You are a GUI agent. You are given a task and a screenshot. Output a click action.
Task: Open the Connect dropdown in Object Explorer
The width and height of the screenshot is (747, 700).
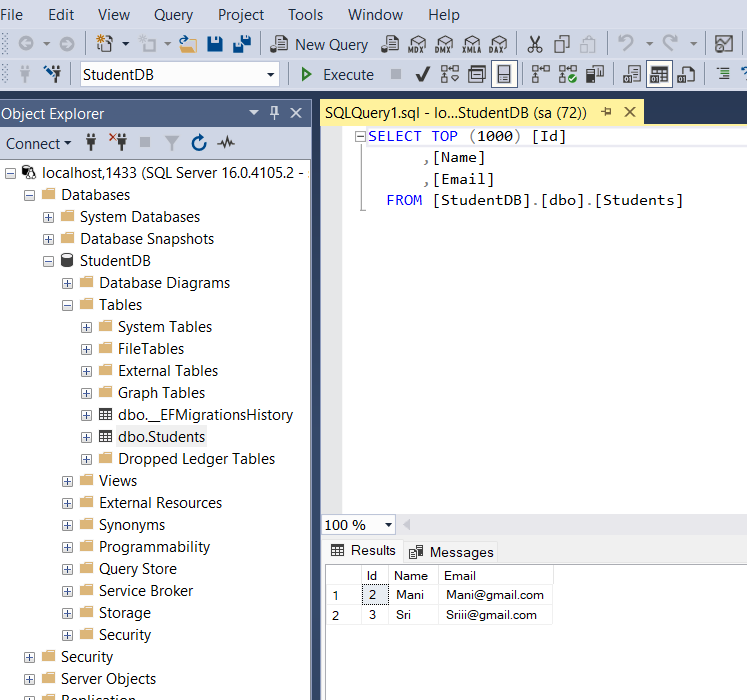(x=38, y=143)
